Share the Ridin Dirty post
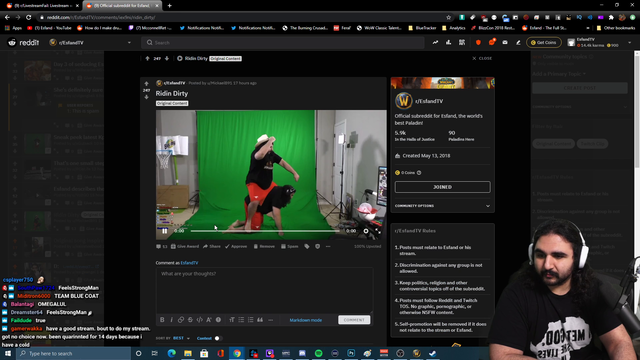 [x=211, y=247]
